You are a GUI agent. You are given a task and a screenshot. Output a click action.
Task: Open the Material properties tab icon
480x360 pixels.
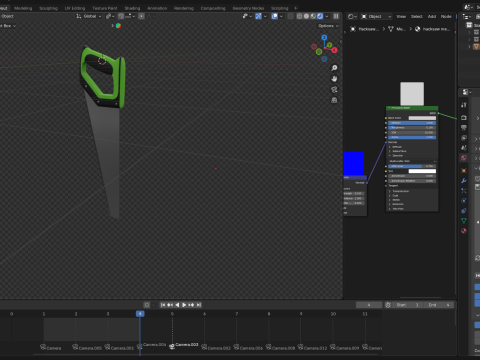[464, 231]
